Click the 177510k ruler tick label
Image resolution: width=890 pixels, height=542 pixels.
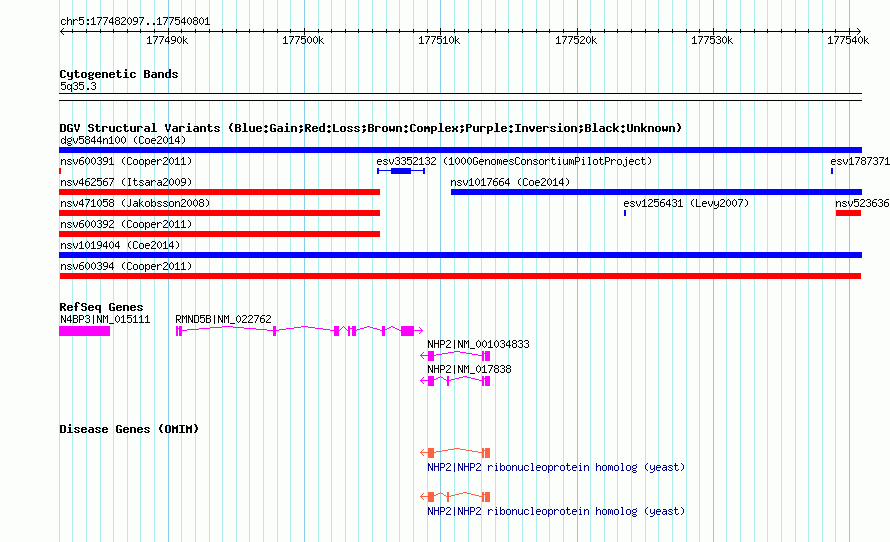[440, 40]
